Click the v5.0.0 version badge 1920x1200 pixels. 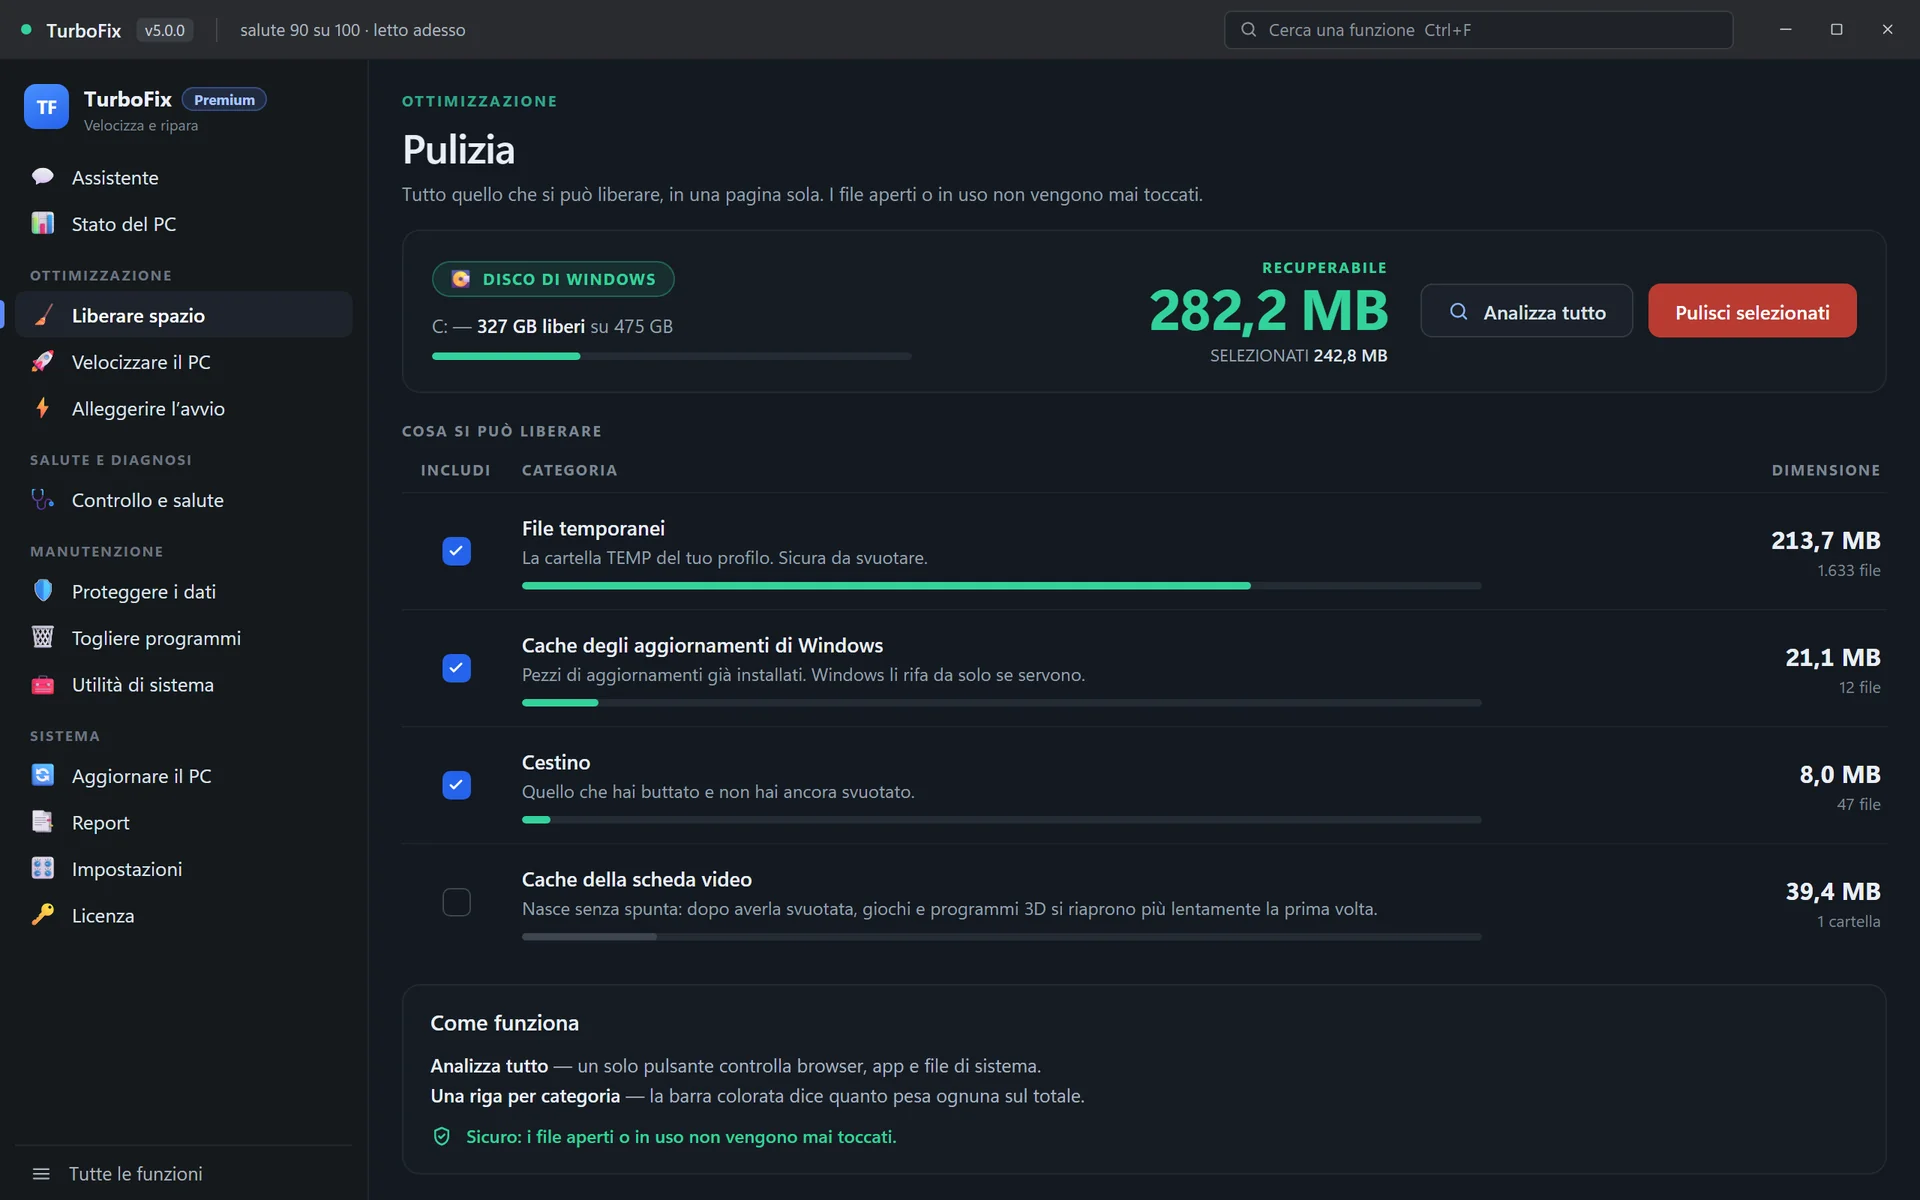[x=165, y=30]
